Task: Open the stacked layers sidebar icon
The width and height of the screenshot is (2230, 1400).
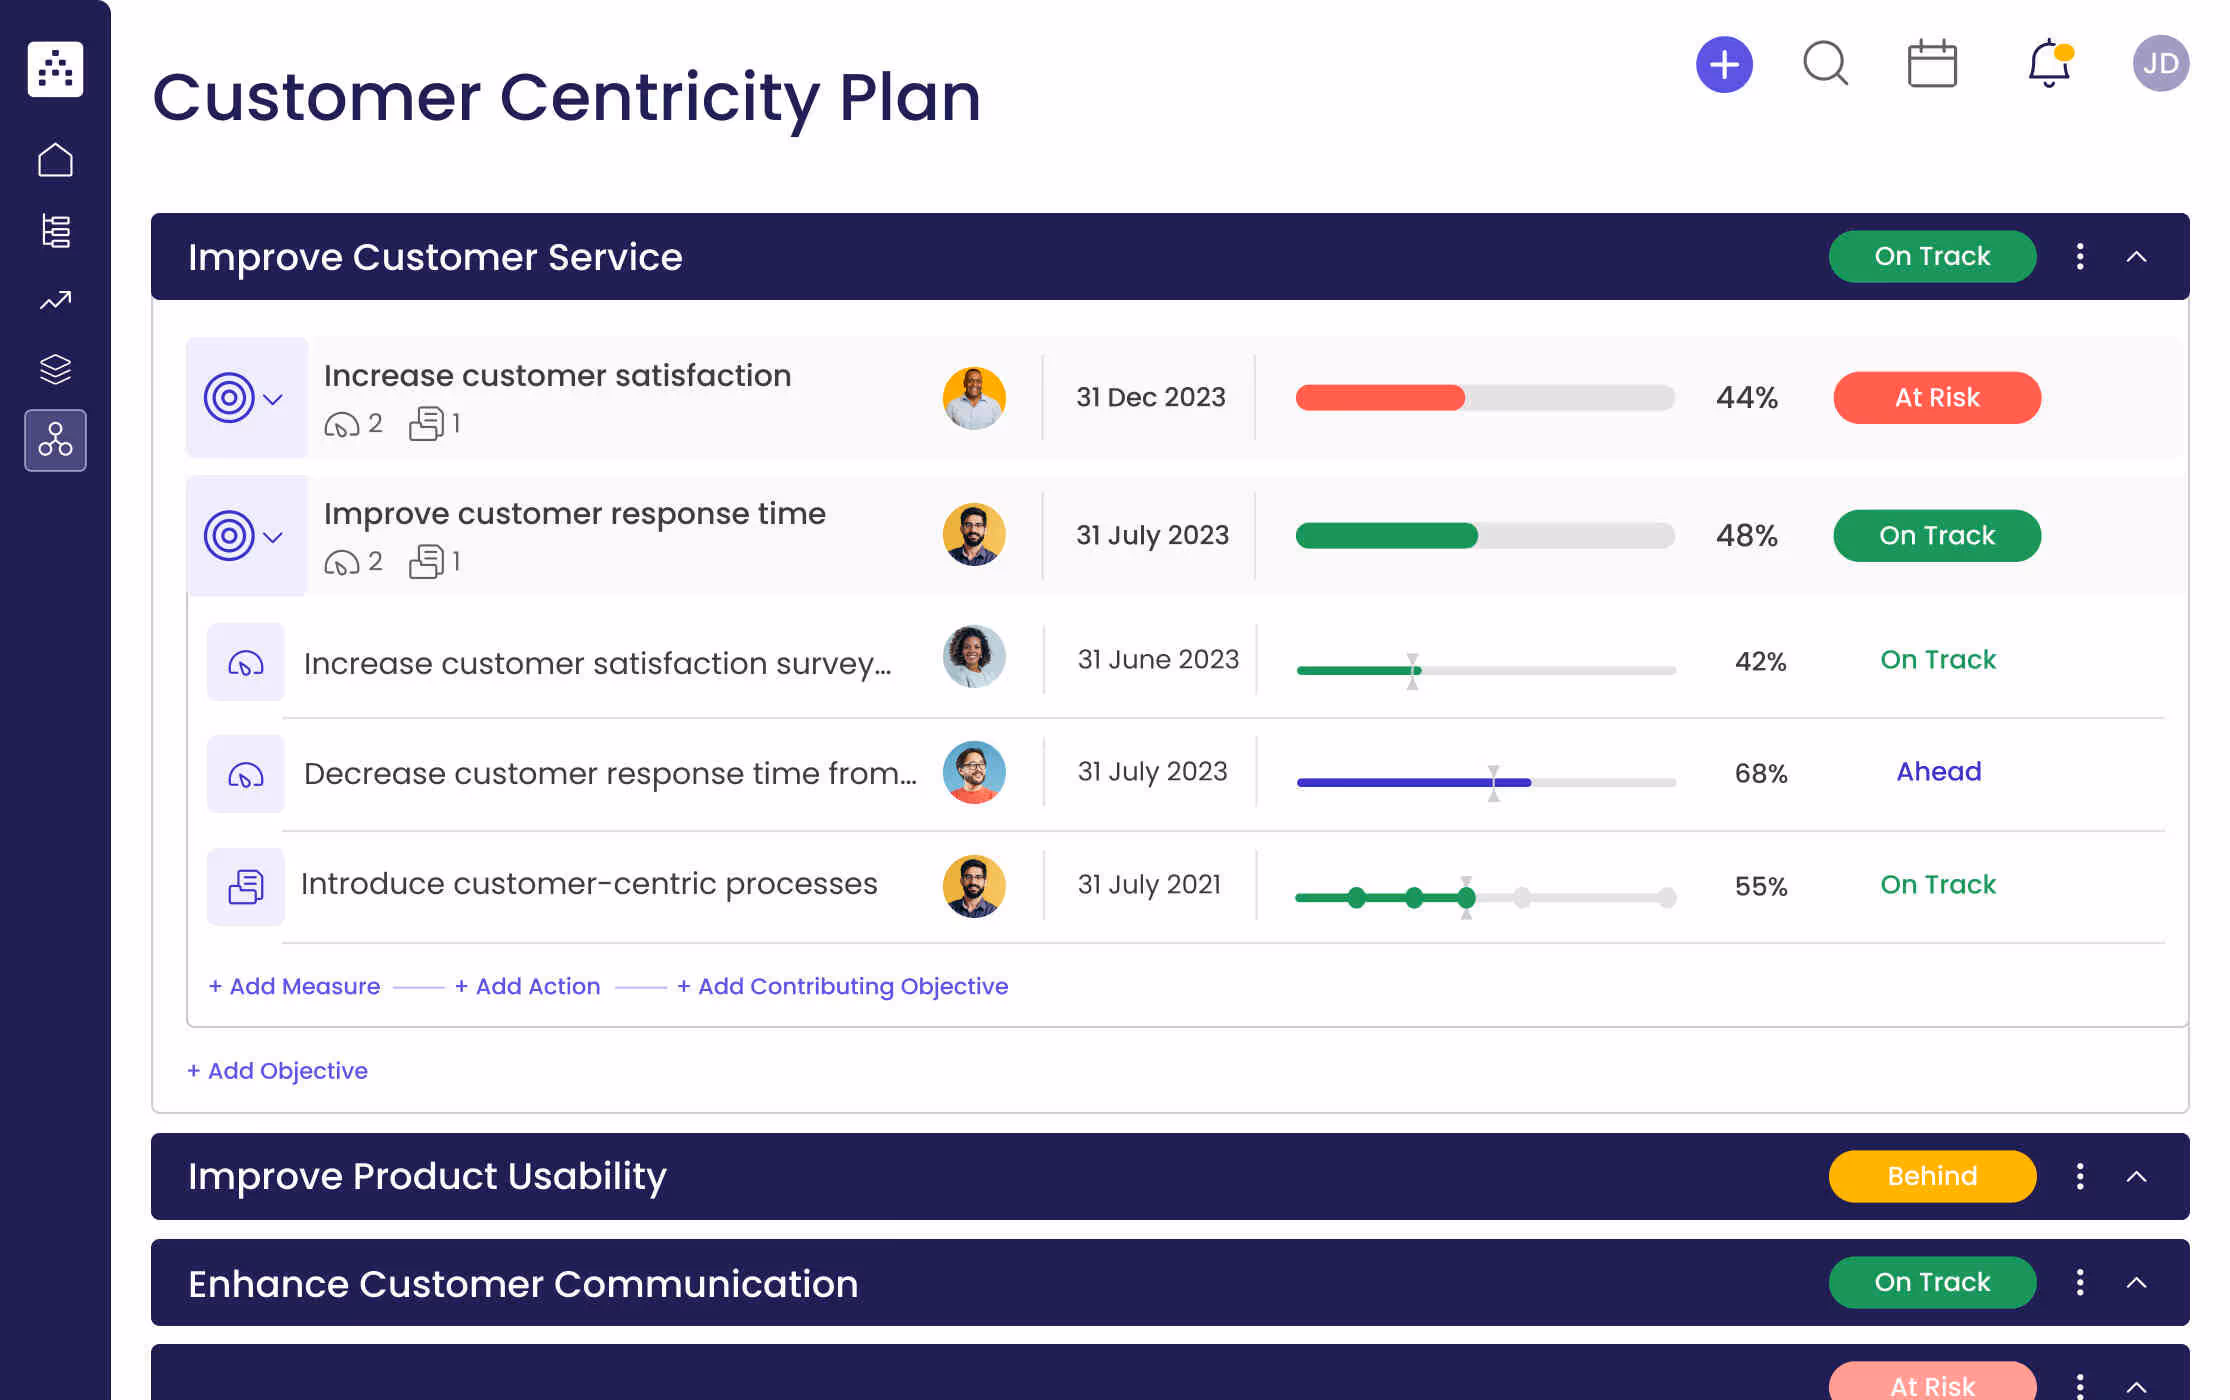Action: click(55, 369)
